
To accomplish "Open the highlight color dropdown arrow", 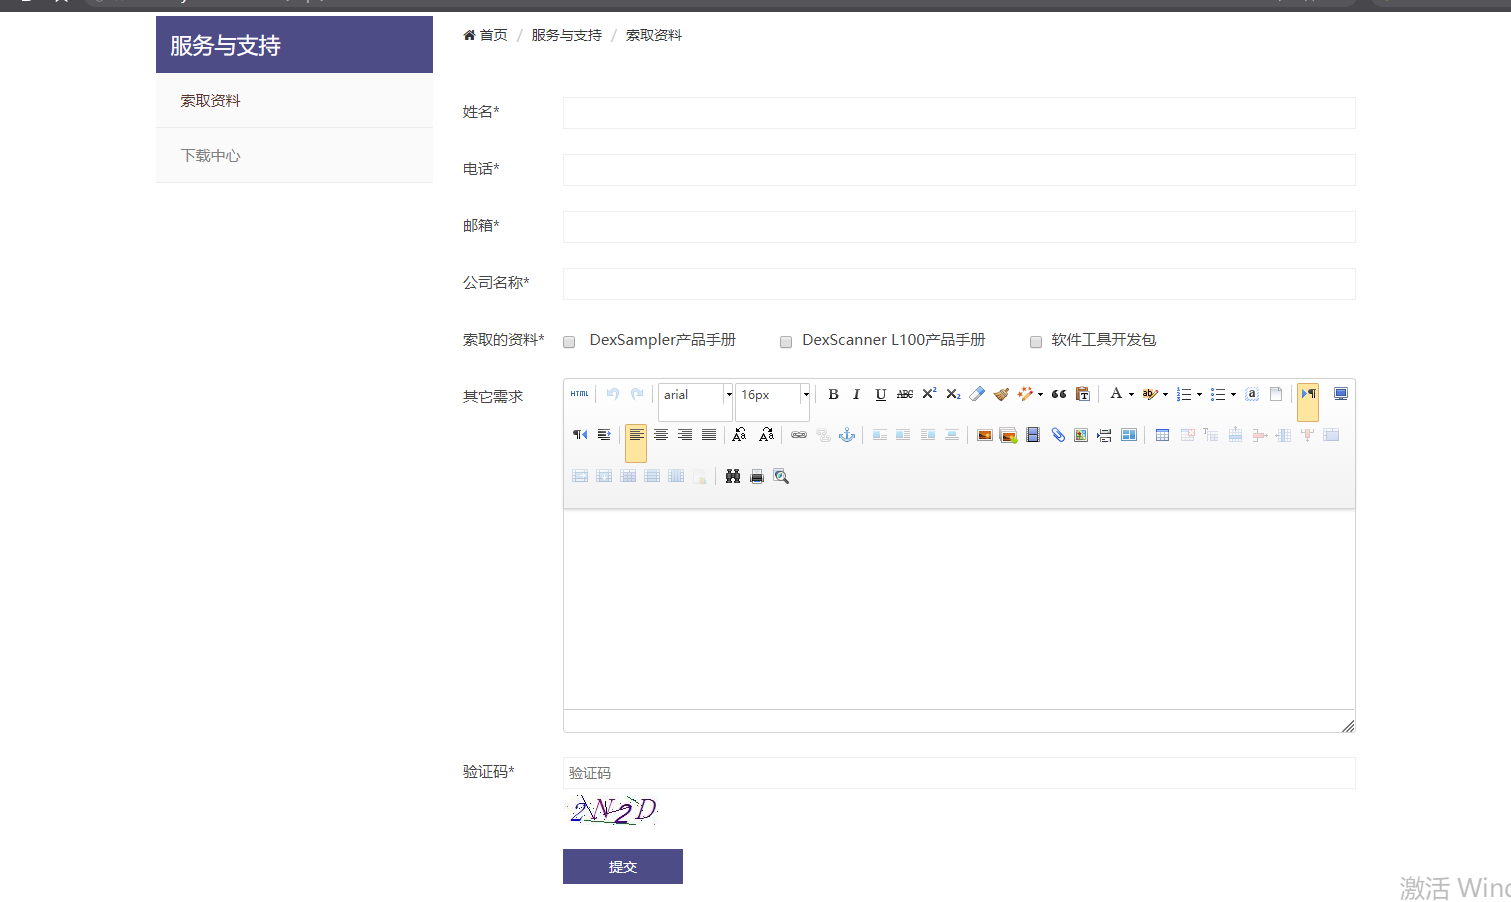I will point(1165,395).
